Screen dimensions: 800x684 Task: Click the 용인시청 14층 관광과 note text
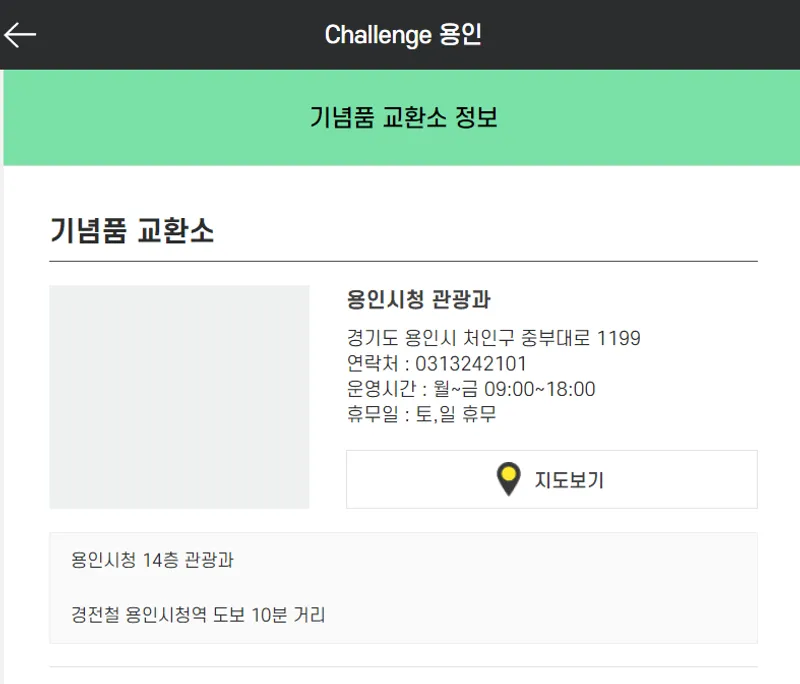152,560
